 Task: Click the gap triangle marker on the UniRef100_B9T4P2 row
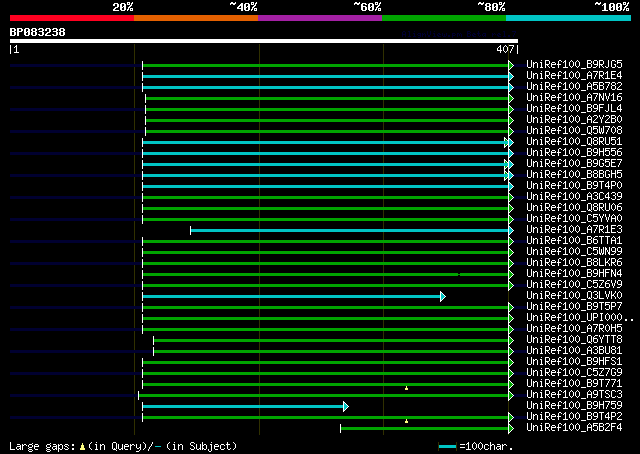click(x=406, y=421)
